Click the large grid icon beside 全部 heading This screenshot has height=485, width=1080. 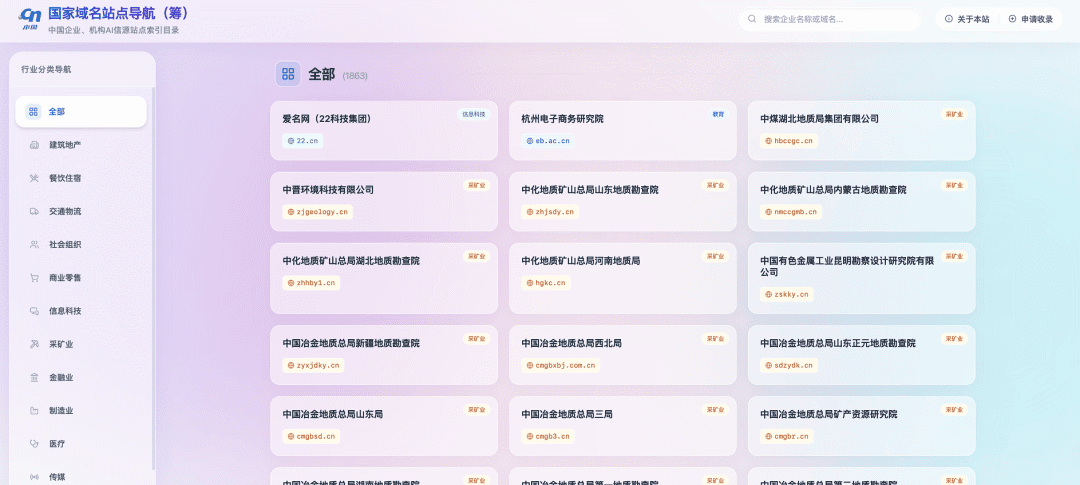pyautogui.click(x=288, y=74)
